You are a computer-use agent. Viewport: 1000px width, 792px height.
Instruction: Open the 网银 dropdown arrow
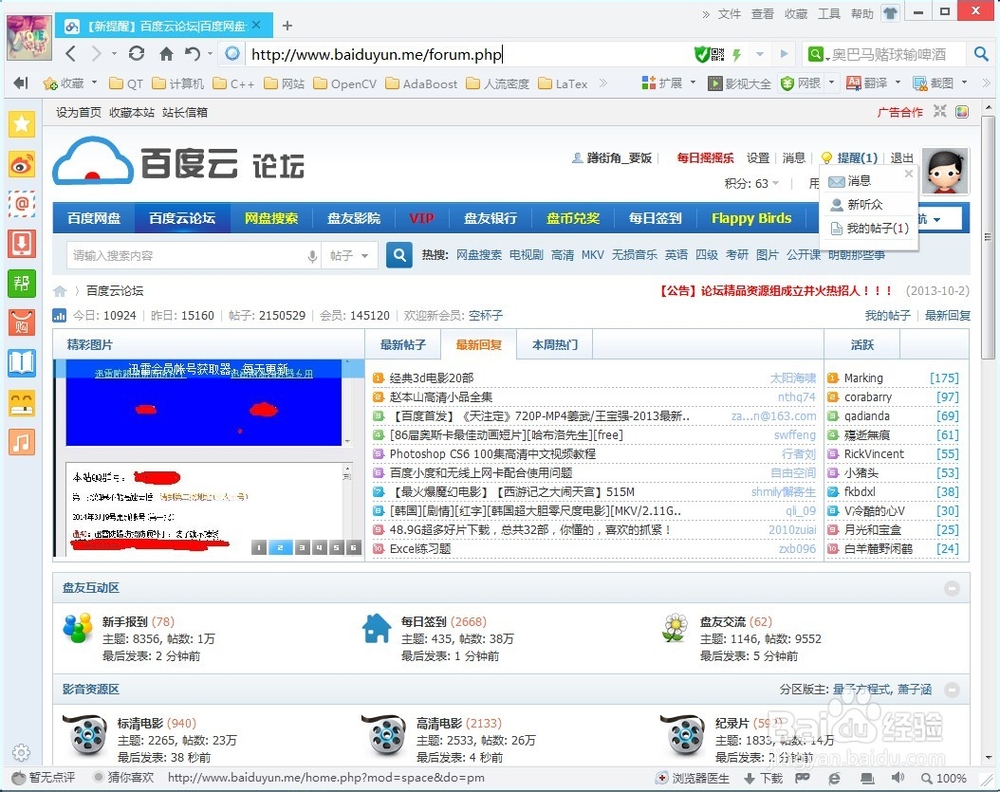pyautogui.click(x=832, y=83)
